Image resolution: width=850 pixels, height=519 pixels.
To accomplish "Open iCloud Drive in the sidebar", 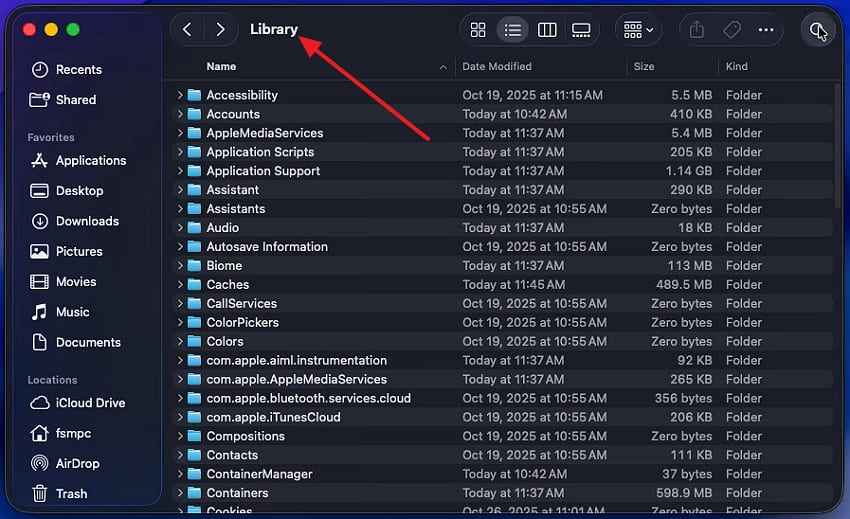I will click(78, 403).
